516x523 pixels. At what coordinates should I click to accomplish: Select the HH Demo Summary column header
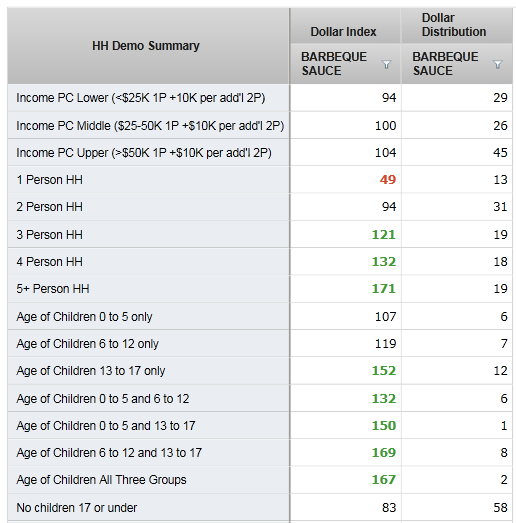pyautogui.click(x=148, y=46)
